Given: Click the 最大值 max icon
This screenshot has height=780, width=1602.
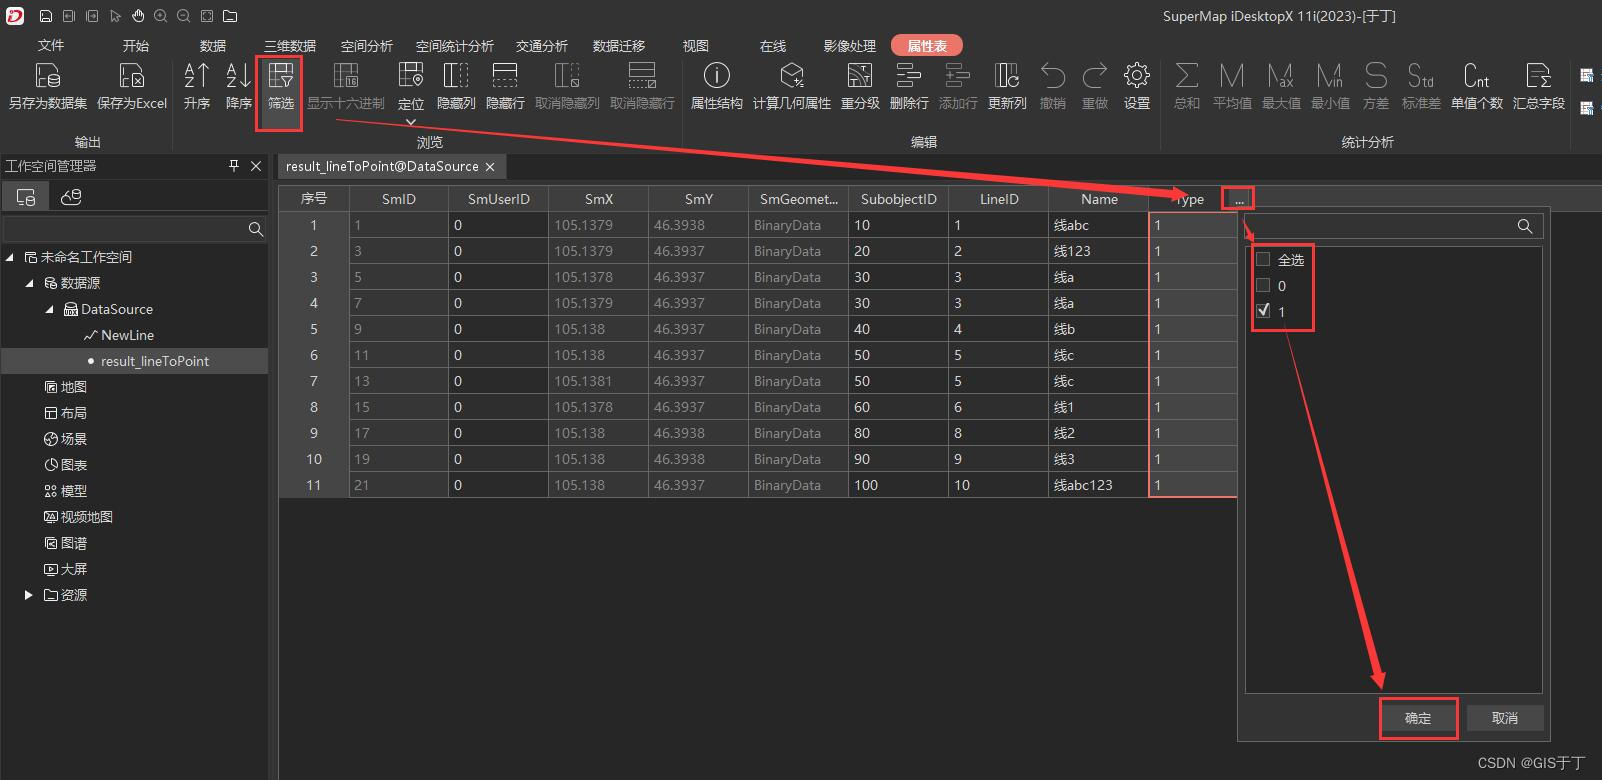Looking at the screenshot, I should (x=1281, y=76).
